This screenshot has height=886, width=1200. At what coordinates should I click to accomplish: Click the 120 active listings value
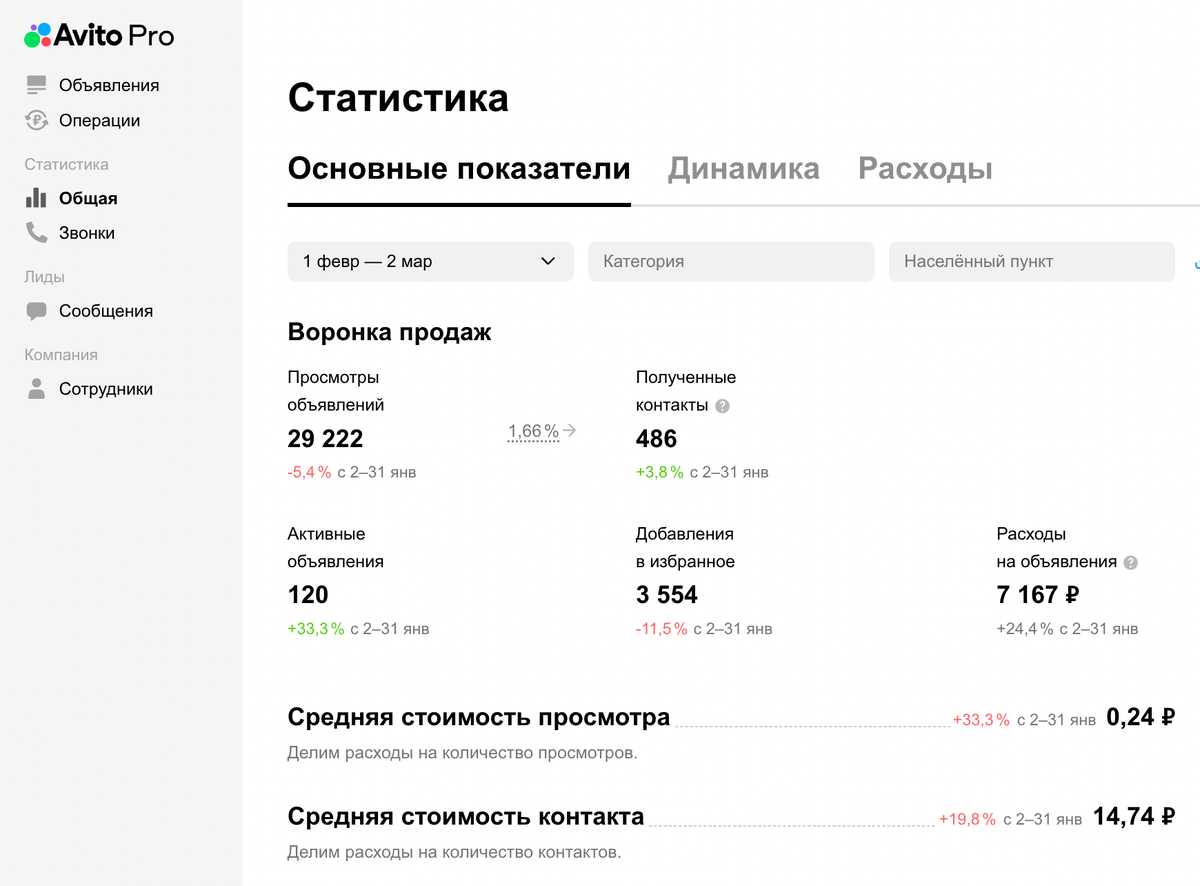(308, 595)
